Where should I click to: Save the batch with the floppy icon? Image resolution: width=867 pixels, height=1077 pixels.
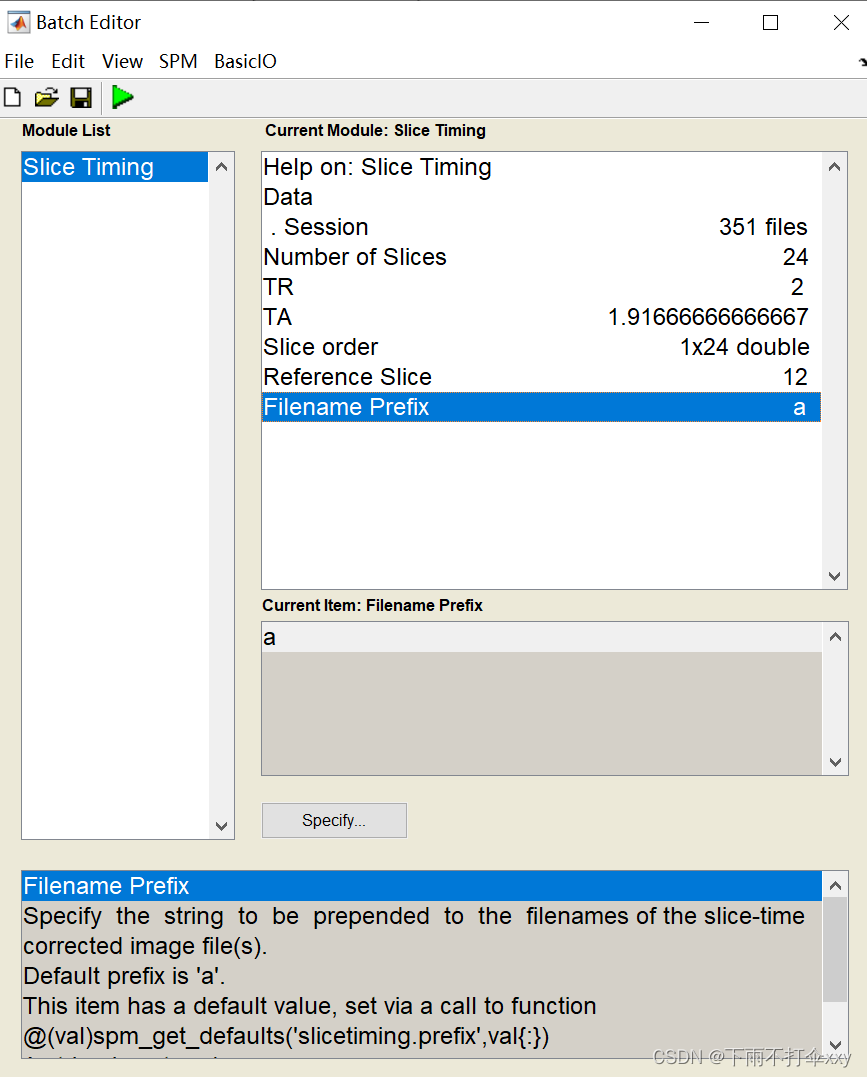pyautogui.click(x=81, y=98)
